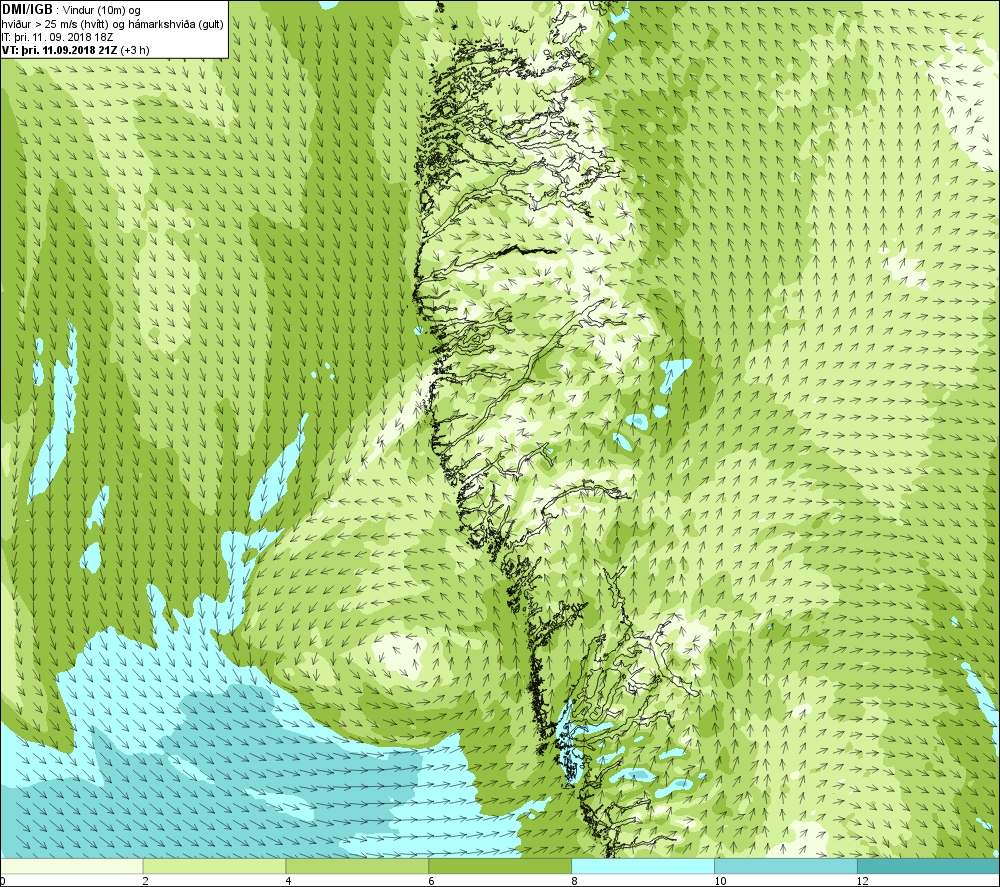Click the scale label '4'
Screen dimensions: 1000x887
point(288,881)
